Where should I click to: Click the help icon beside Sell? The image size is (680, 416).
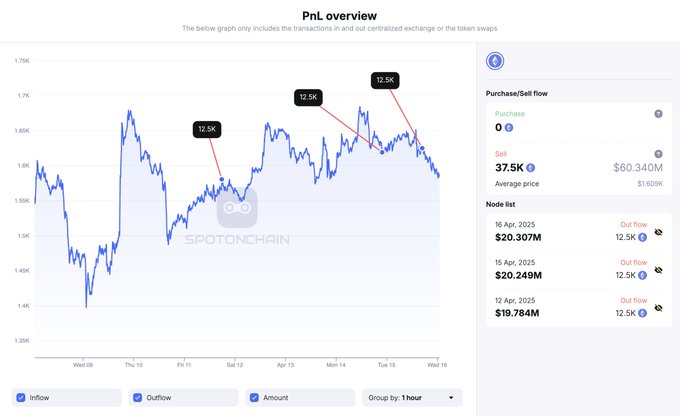click(x=658, y=155)
